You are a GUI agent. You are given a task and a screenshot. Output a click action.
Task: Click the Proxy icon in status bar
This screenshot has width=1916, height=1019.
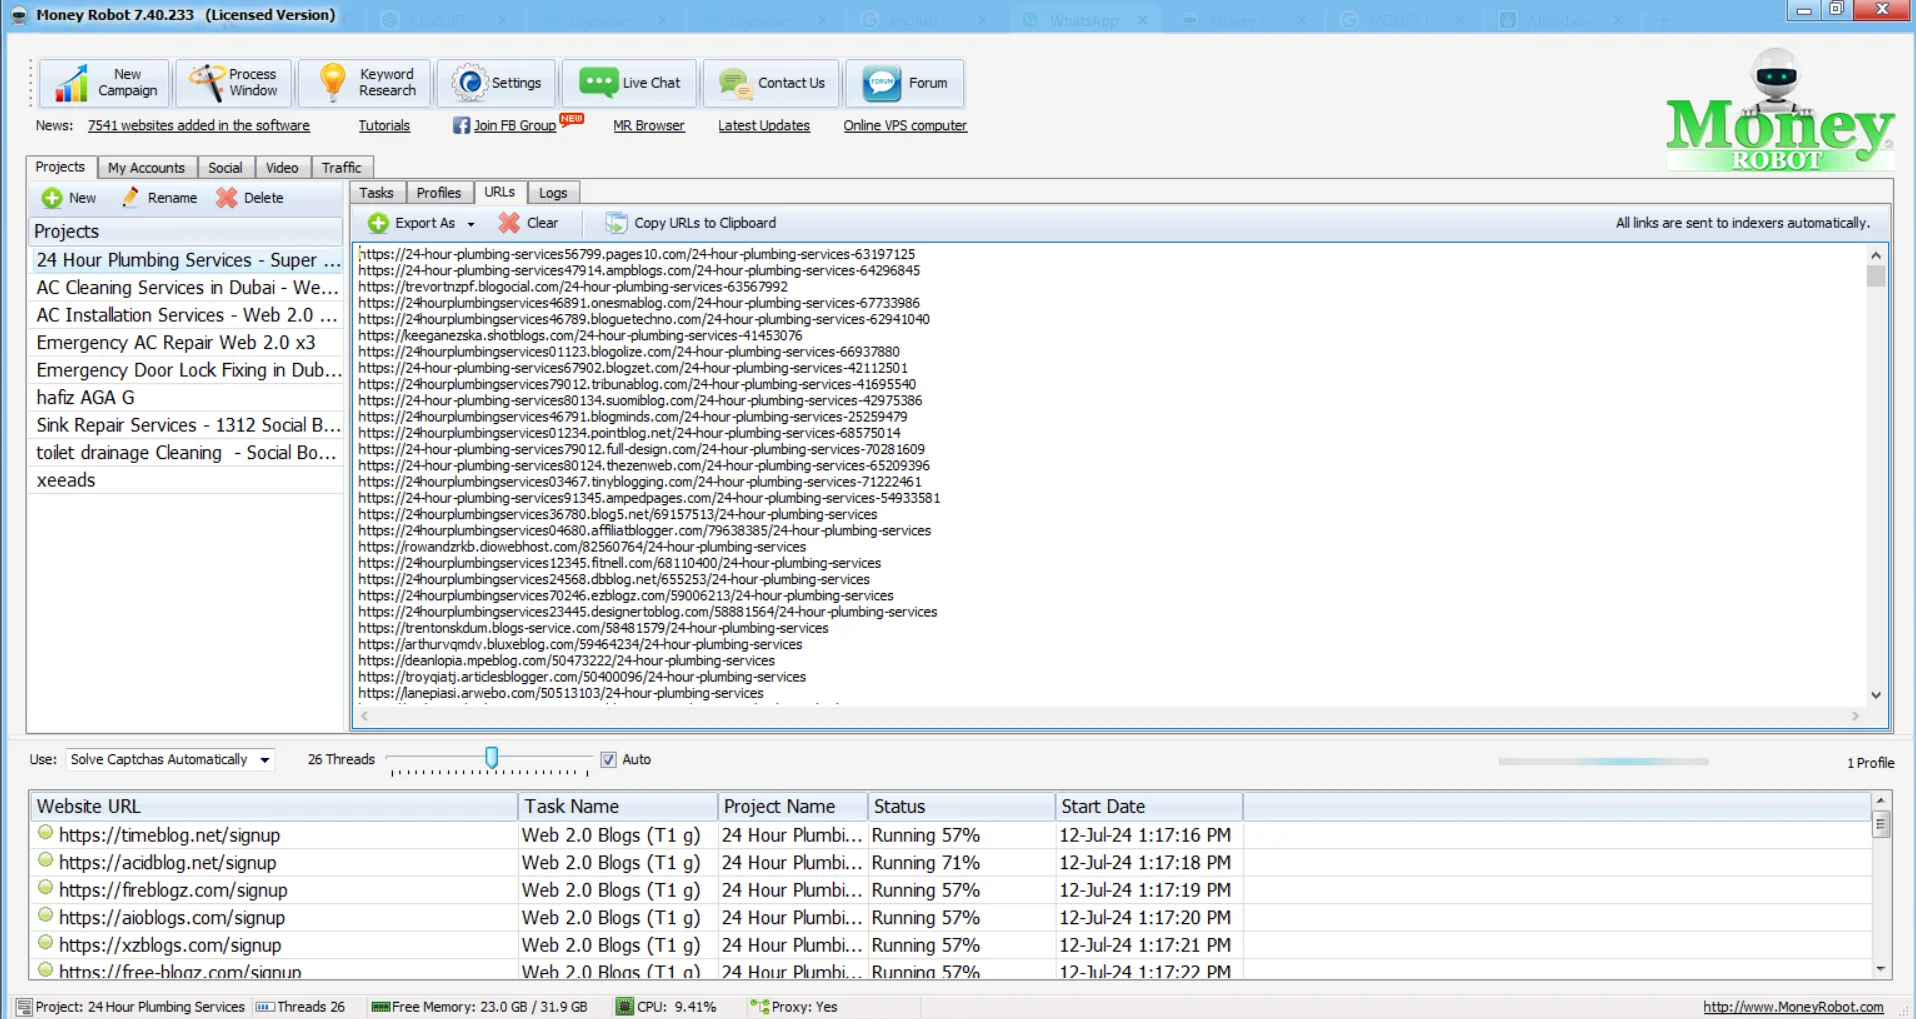pos(760,1007)
